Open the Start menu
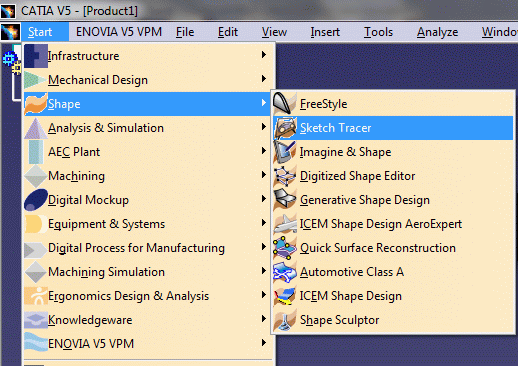The width and height of the screenshot is (518, 366). click(x=45, y=32)
